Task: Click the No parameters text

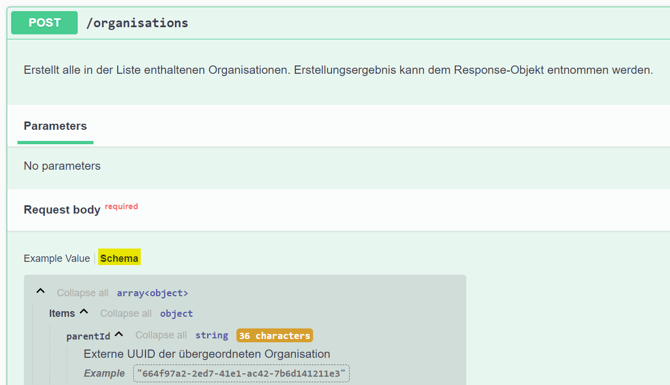Action: [x=62, y=166]
